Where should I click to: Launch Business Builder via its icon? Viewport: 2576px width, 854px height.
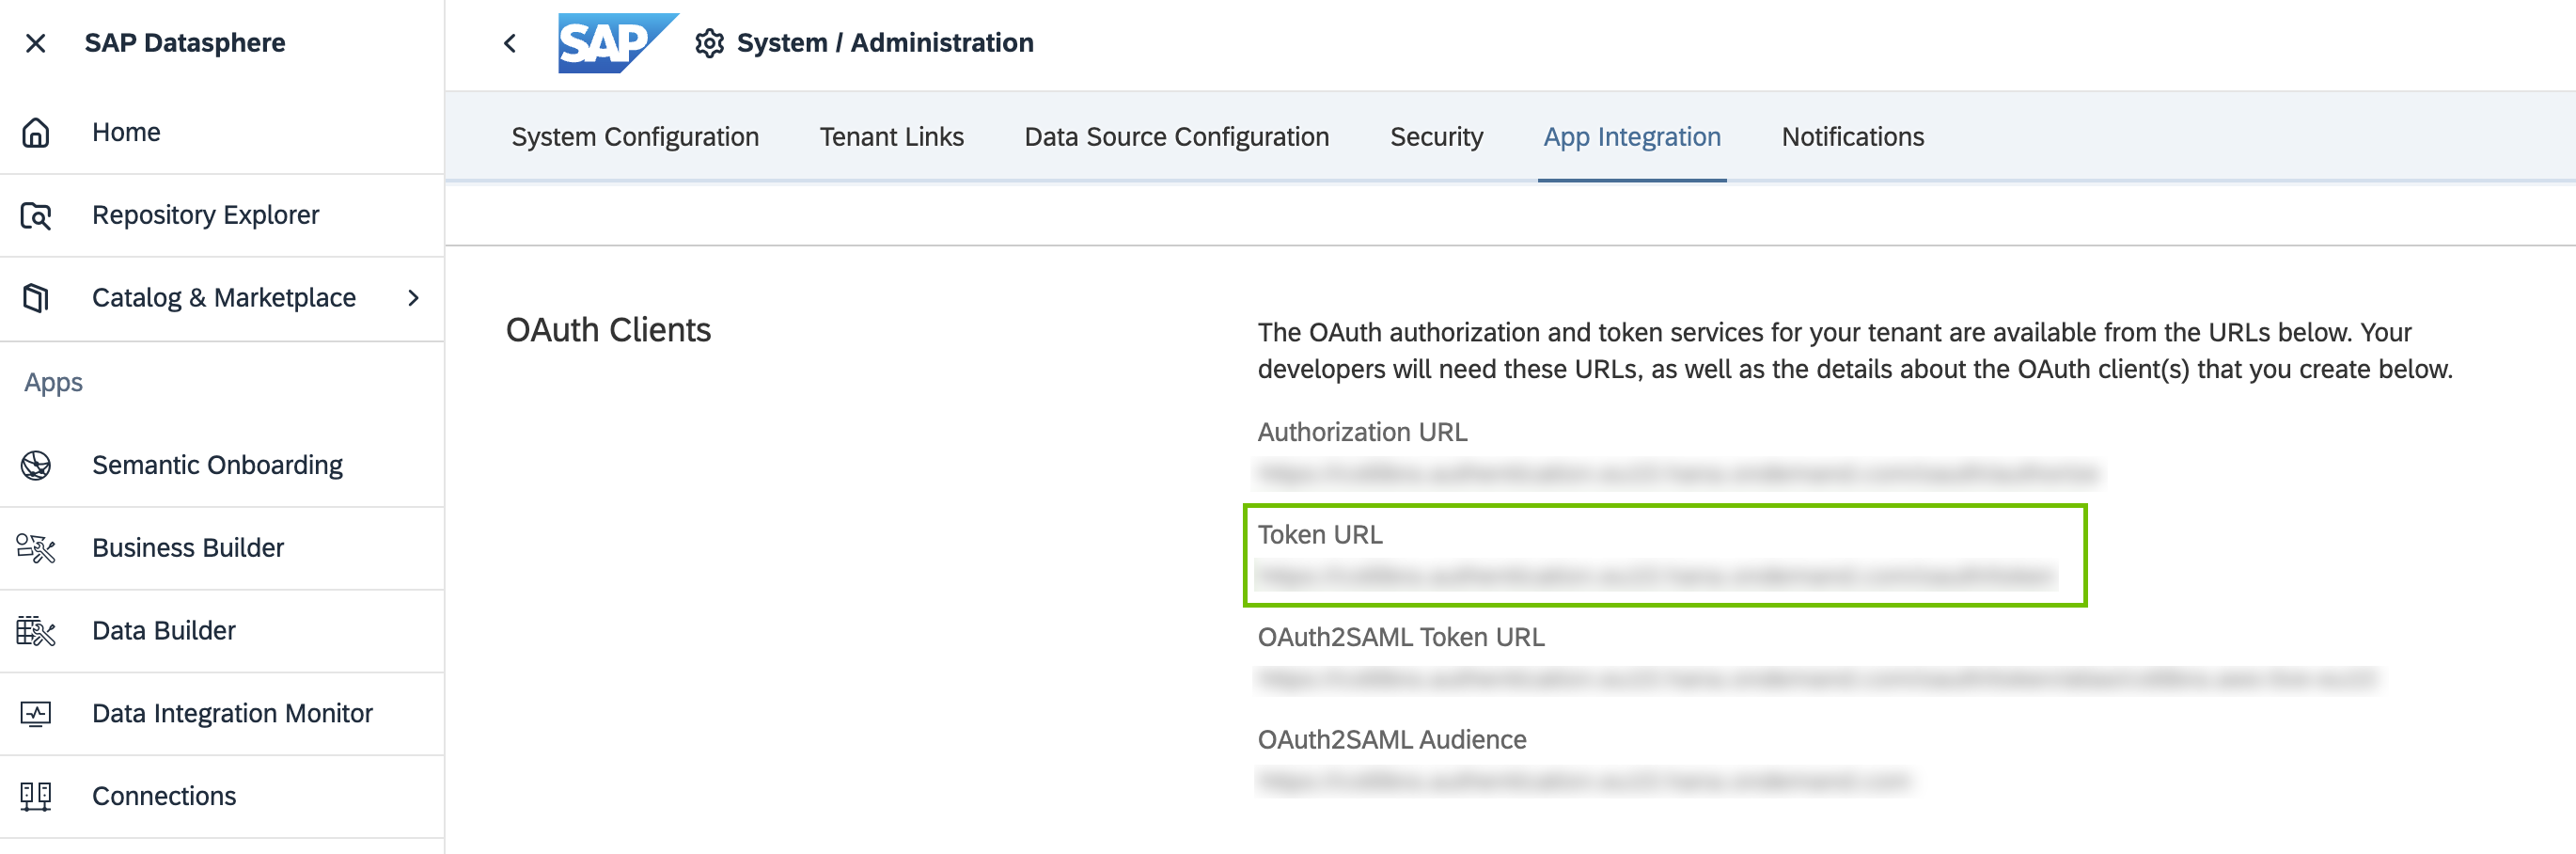click(36, 548)
